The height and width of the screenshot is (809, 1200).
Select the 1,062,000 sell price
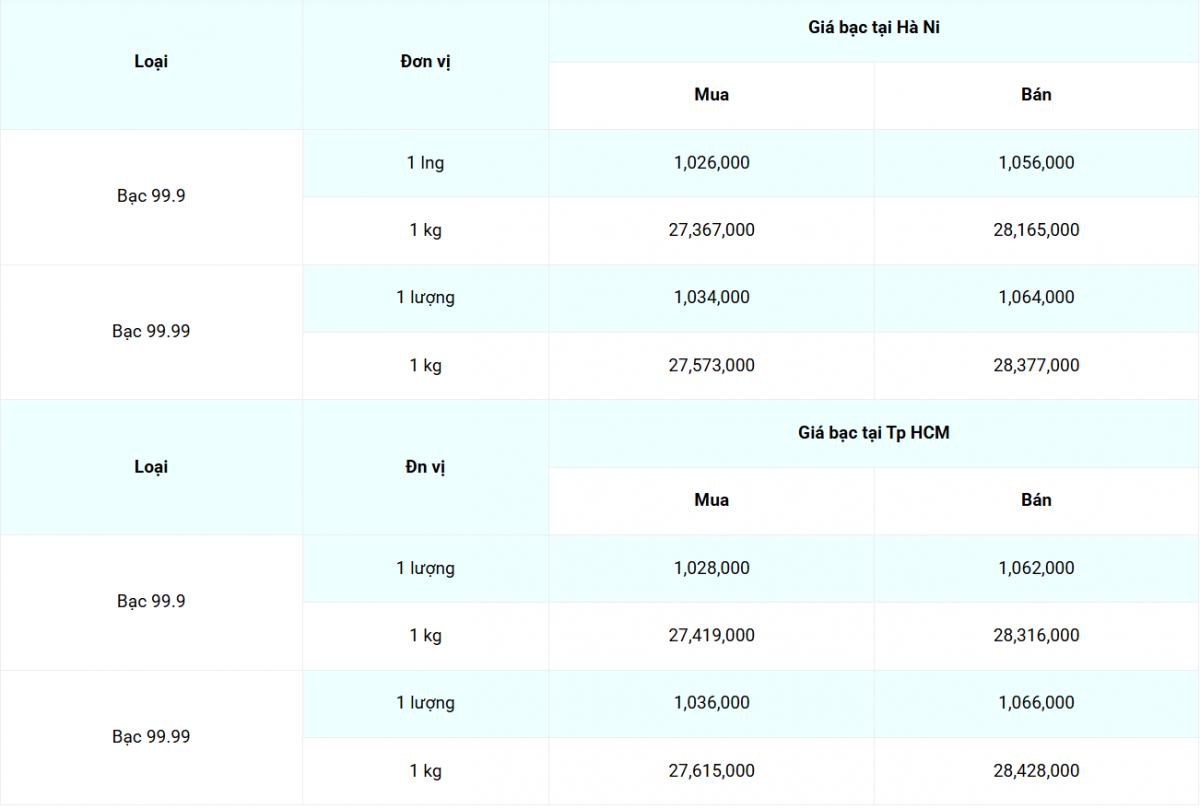1036,568
